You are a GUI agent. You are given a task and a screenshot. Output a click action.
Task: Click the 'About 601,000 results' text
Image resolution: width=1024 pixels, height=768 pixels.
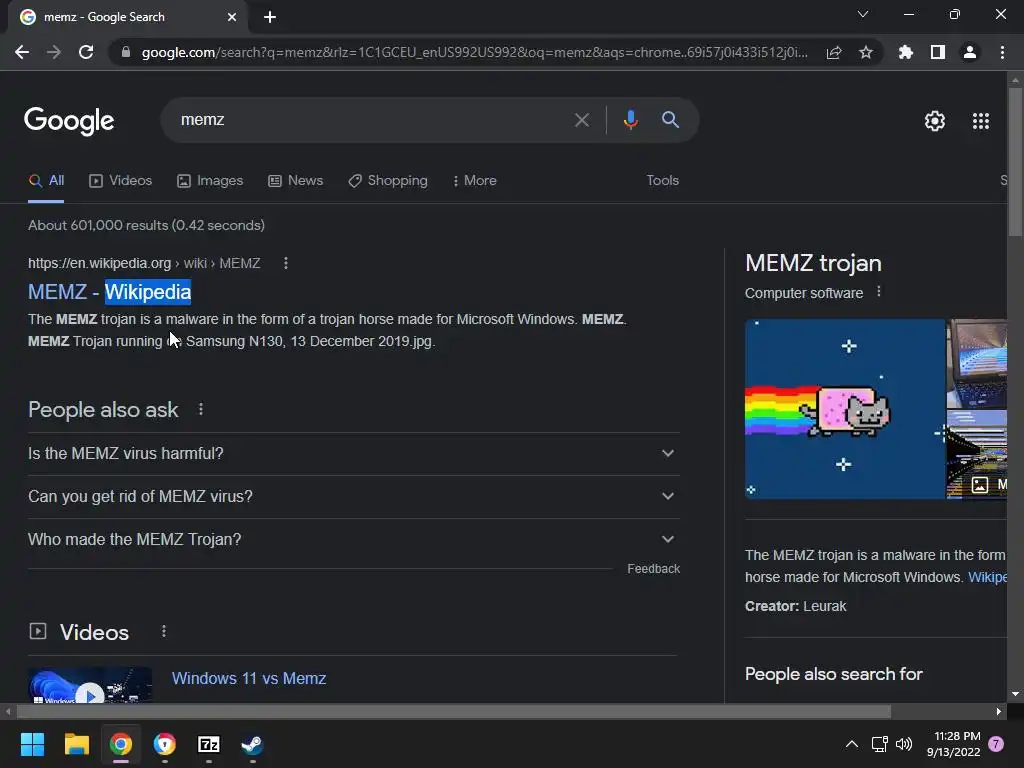146,225
